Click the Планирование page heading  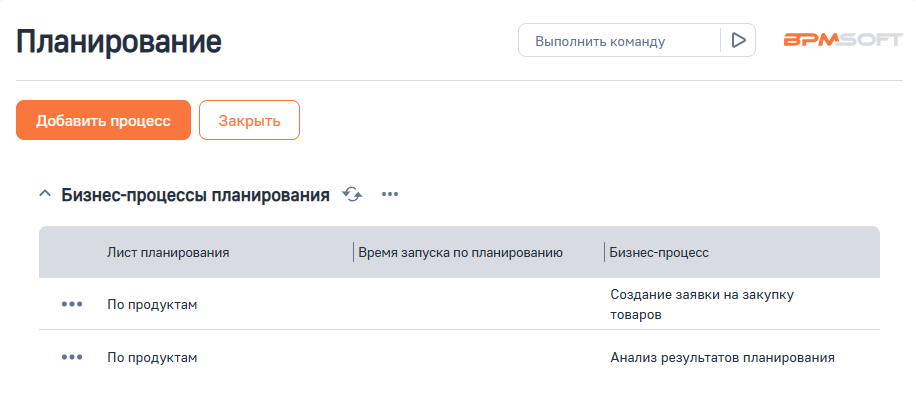coord(119,42)
